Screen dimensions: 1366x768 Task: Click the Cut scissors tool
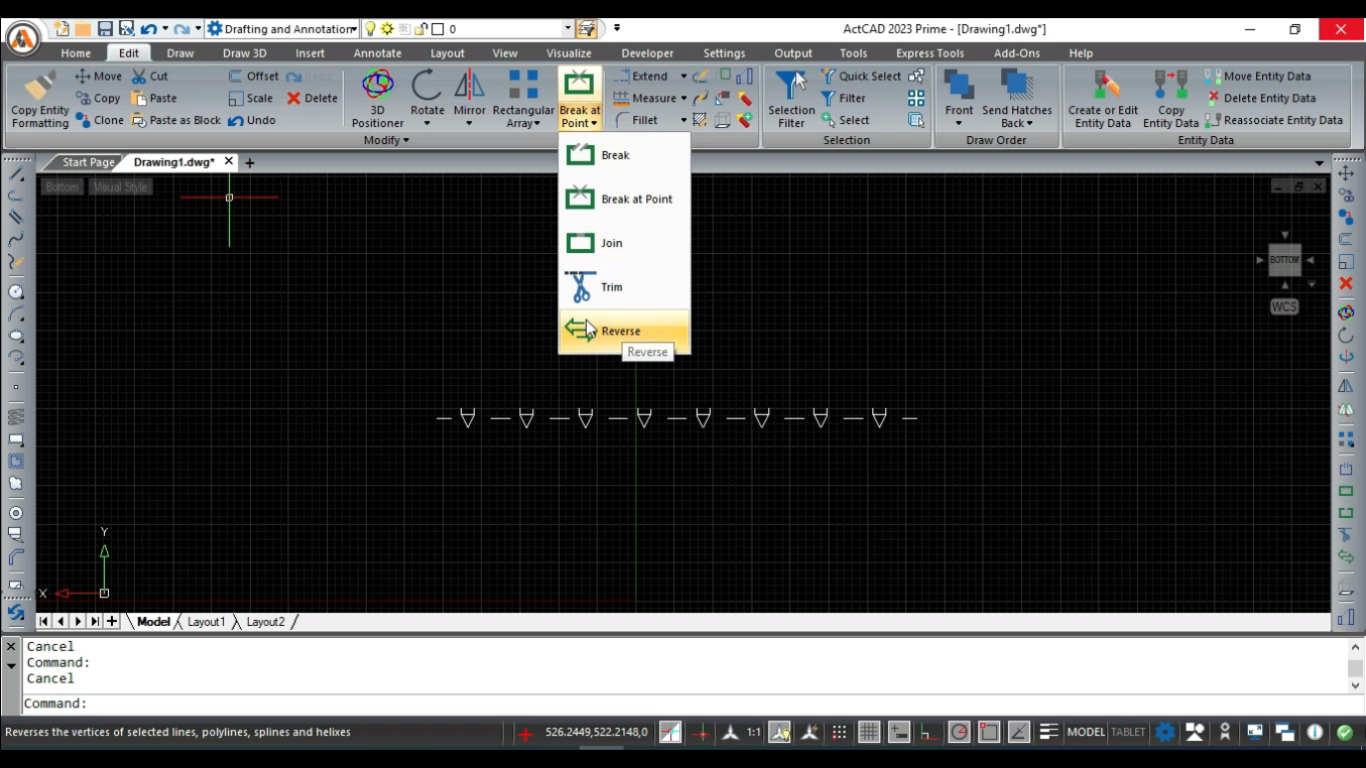pyautogui.click(x=150, y=76)
